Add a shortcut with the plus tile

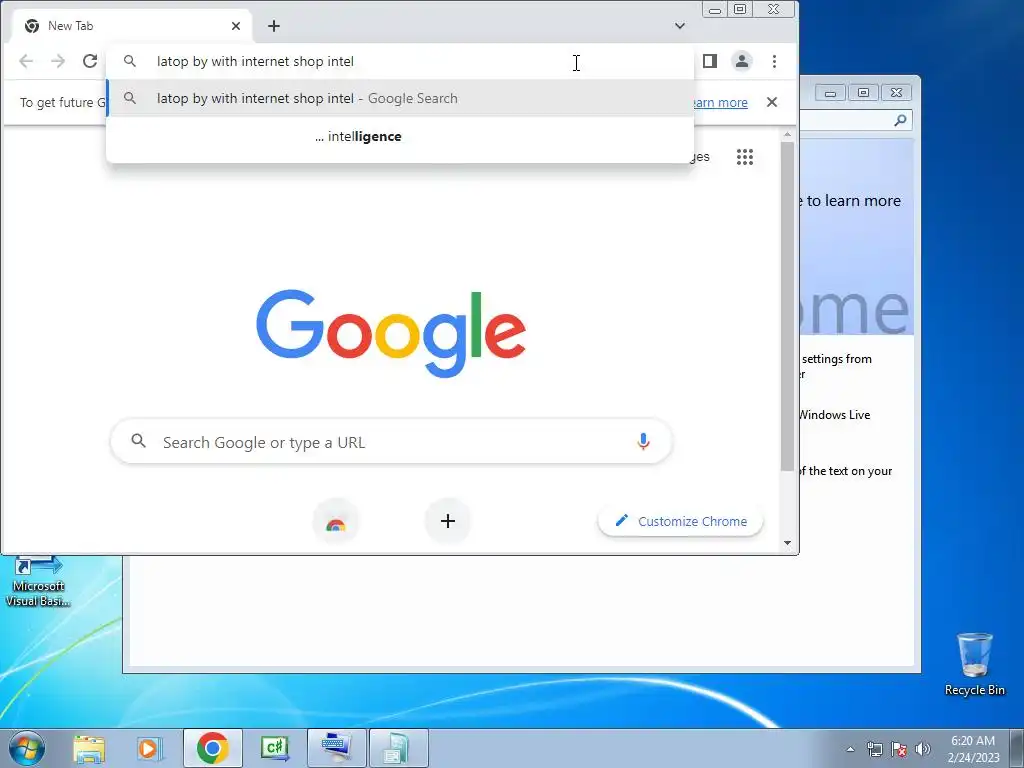(x=448, y=521)
